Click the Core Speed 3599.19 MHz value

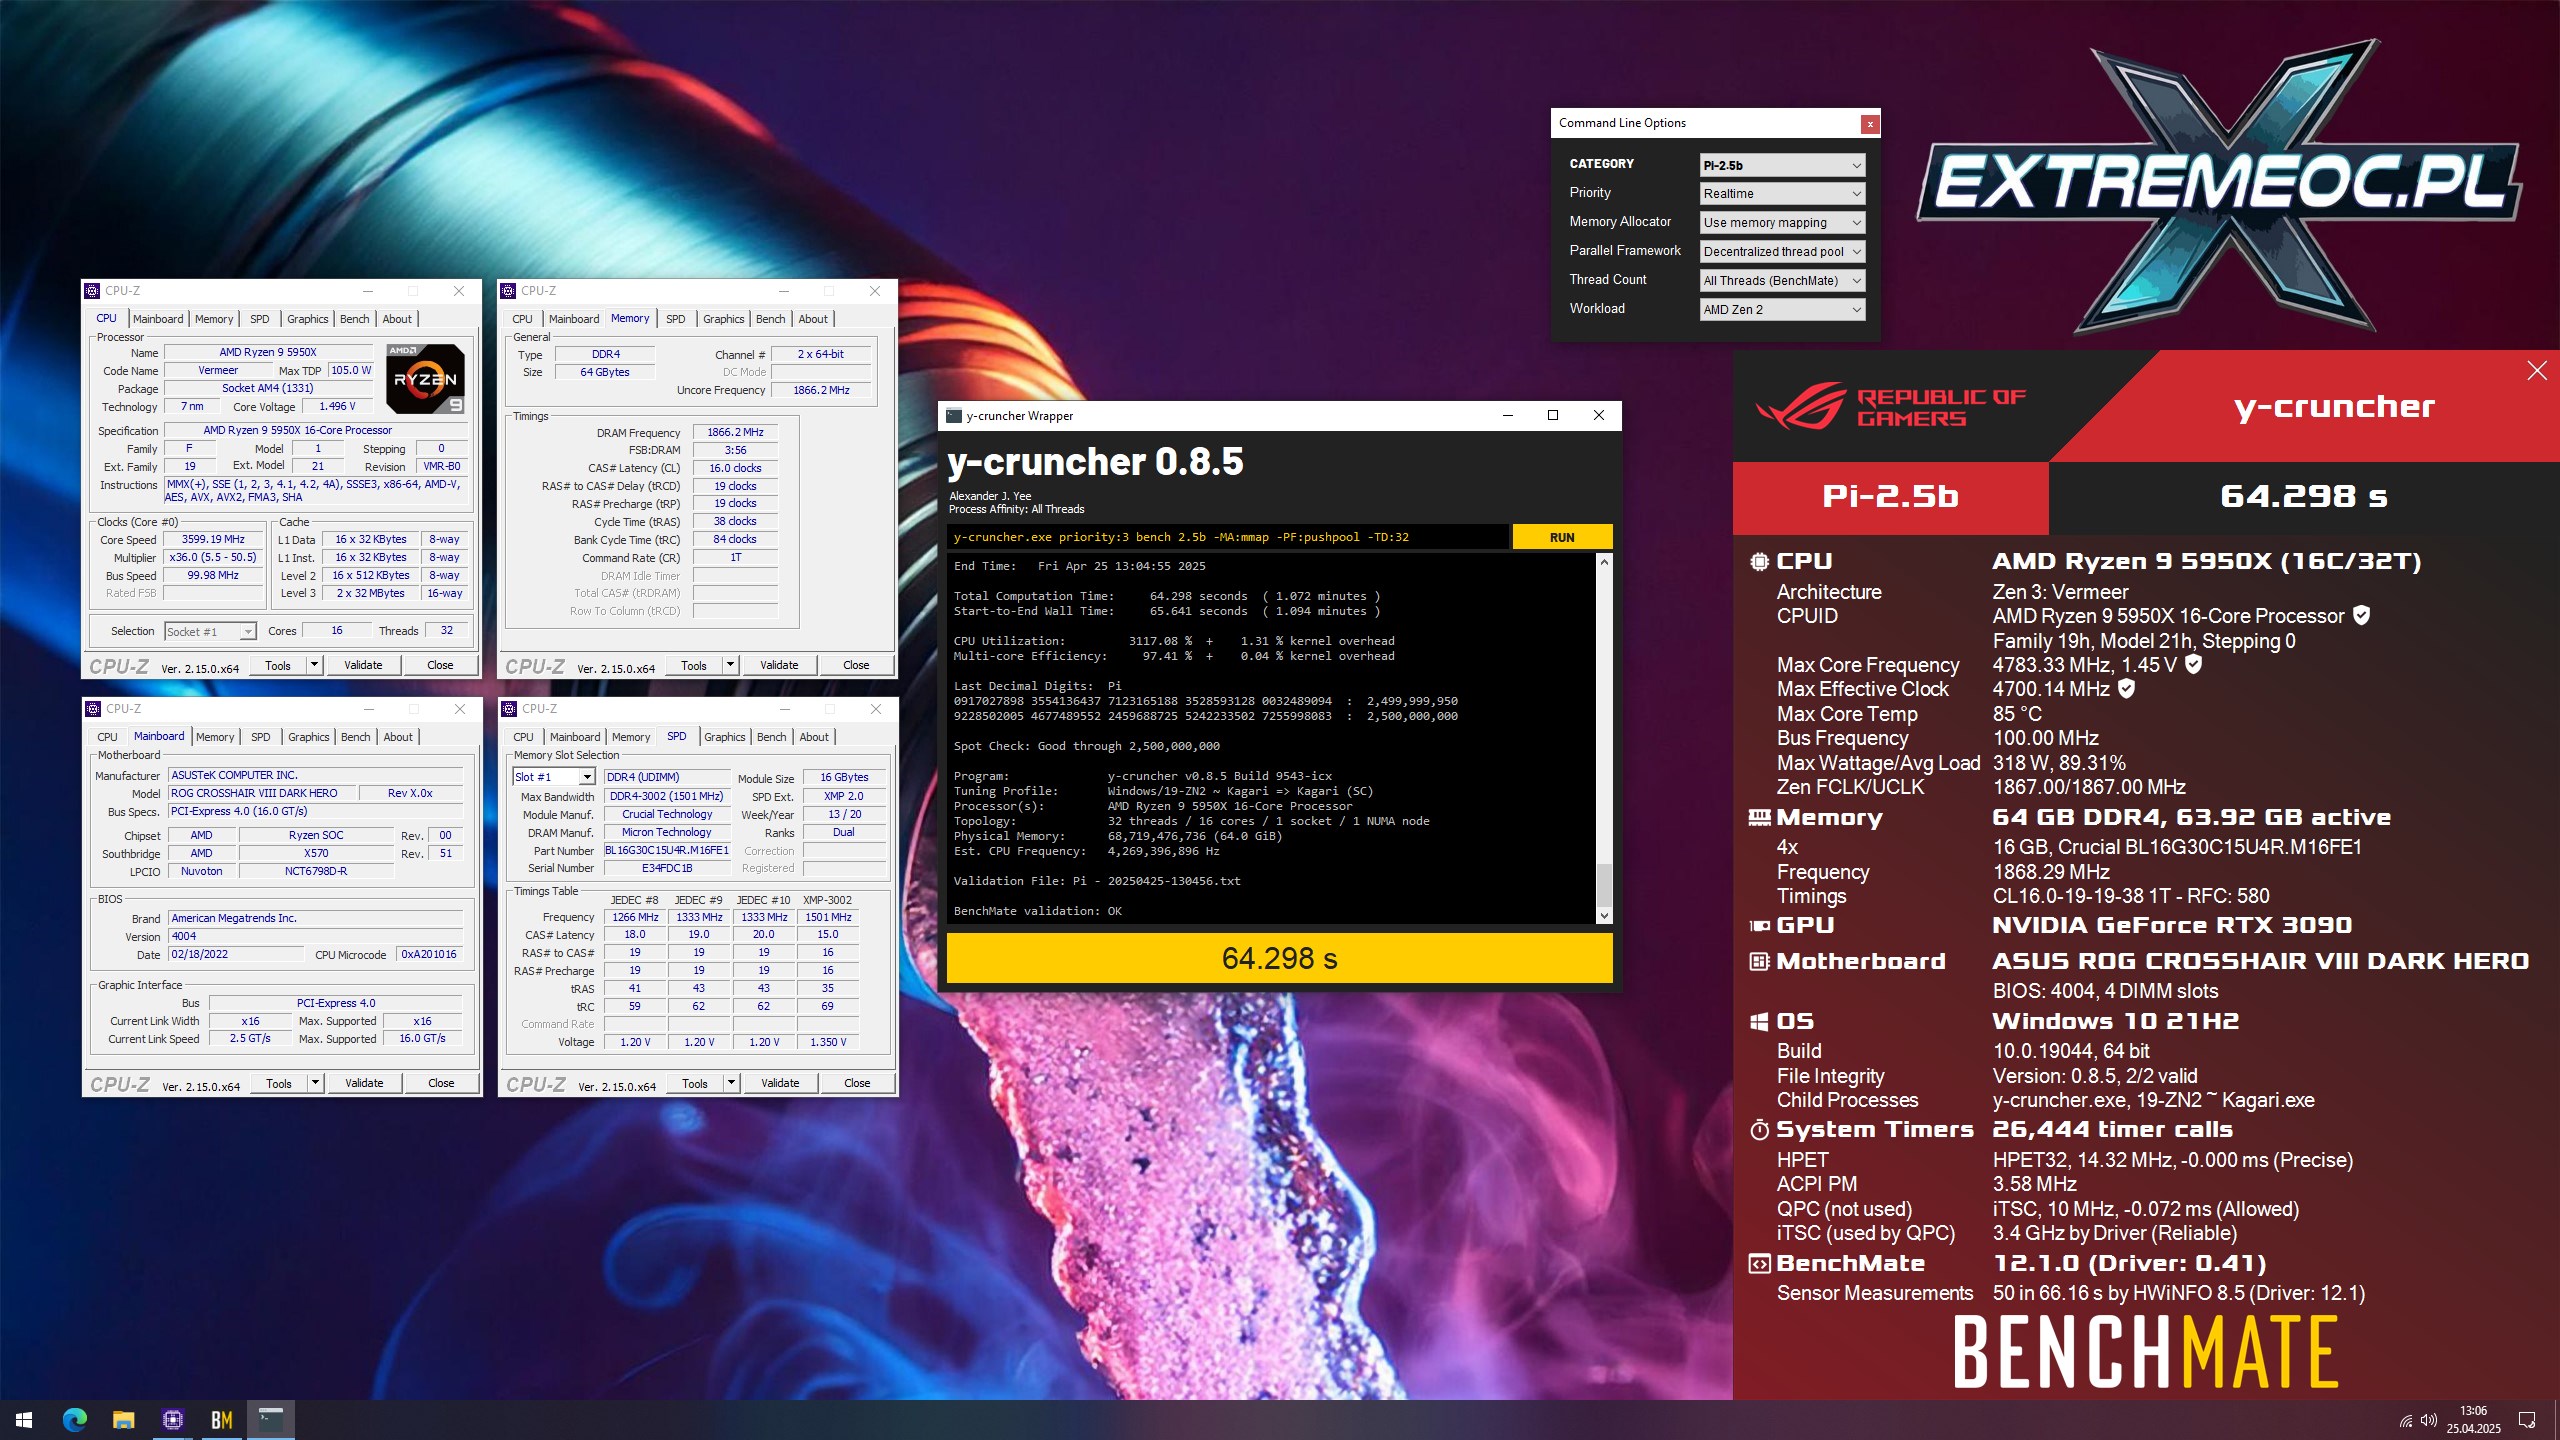213,539
